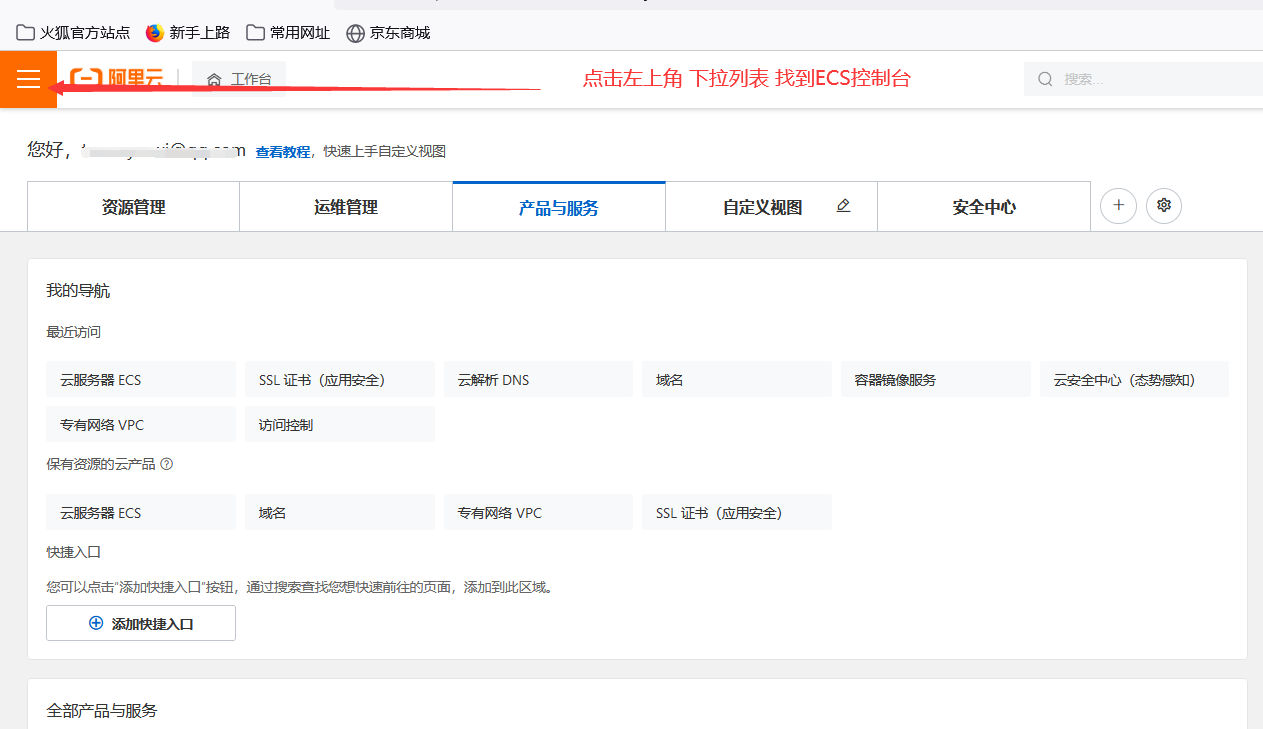1263x729 pixels.
Task: Open 云服务器 ECS under 保有资源的云产品
Action: pos(141,512)
